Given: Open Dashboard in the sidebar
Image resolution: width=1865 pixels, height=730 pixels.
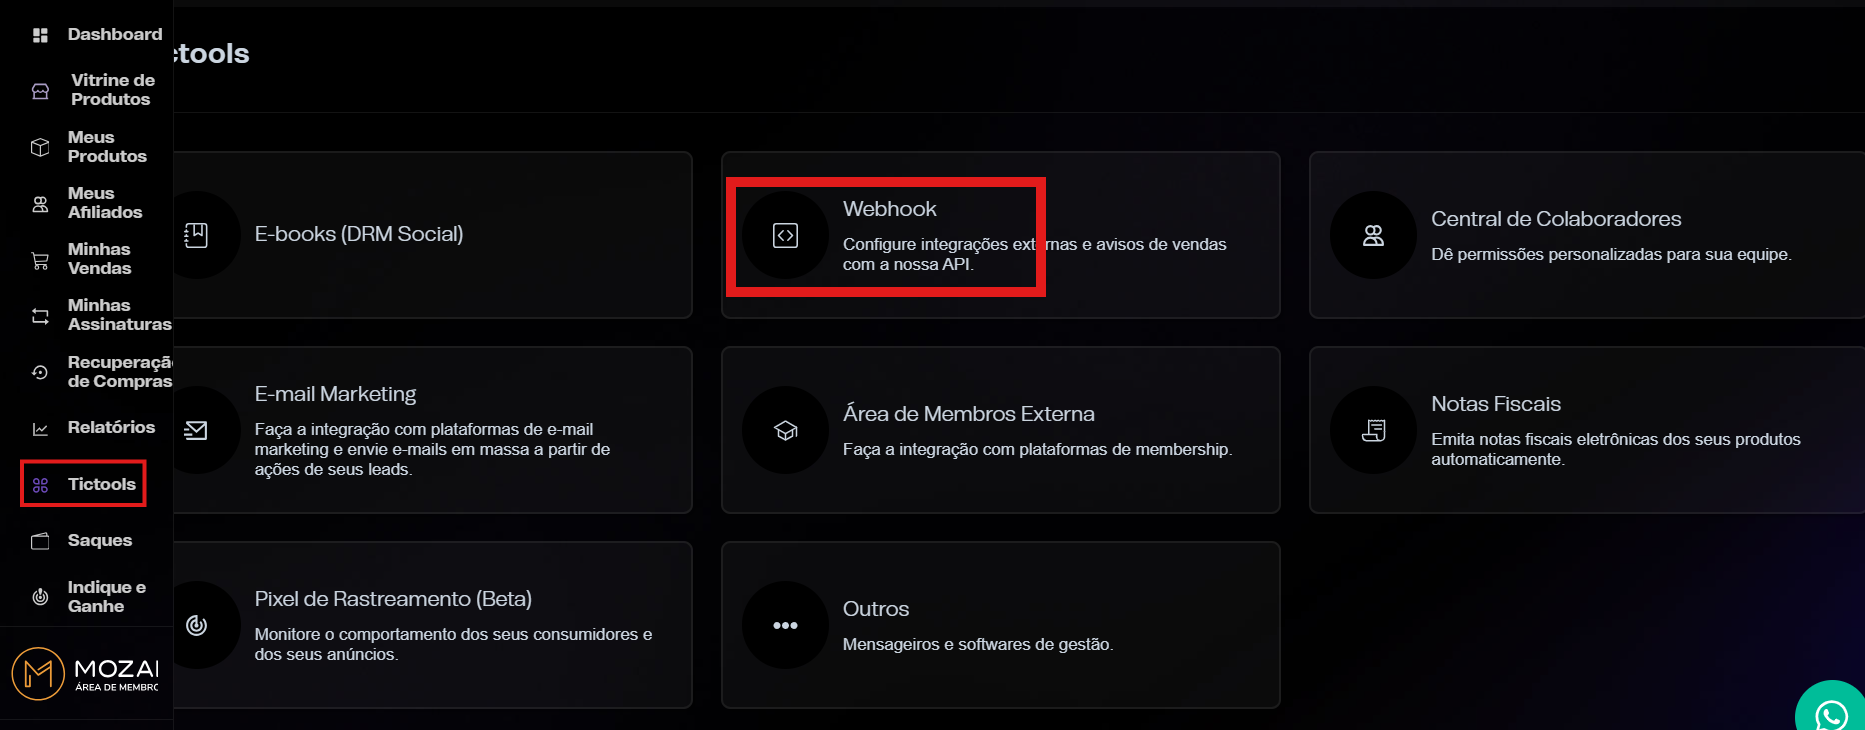Looking at the screenshot, I should pyautogui.click(x=96, y=35).
